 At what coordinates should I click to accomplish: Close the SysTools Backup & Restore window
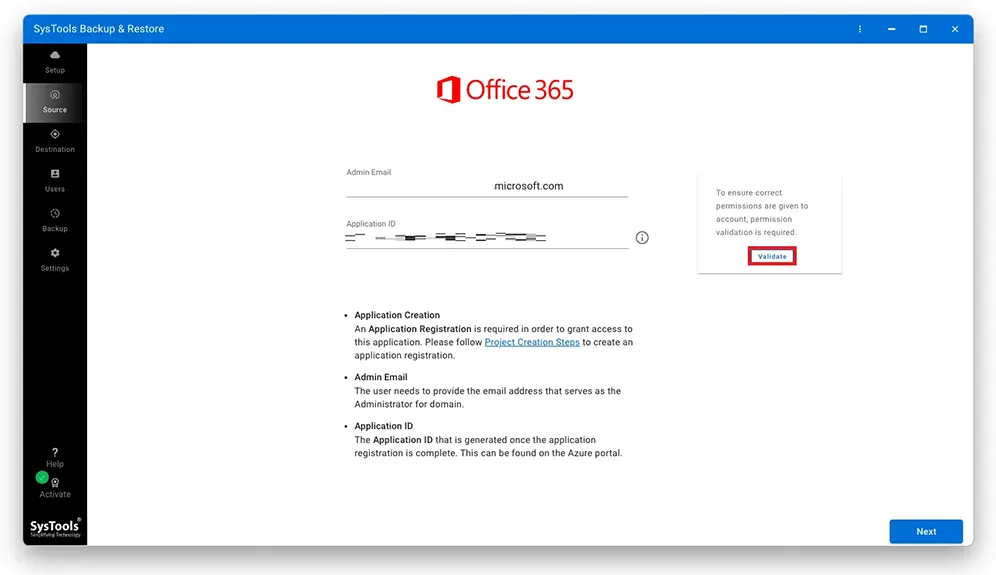coord(955,29)
